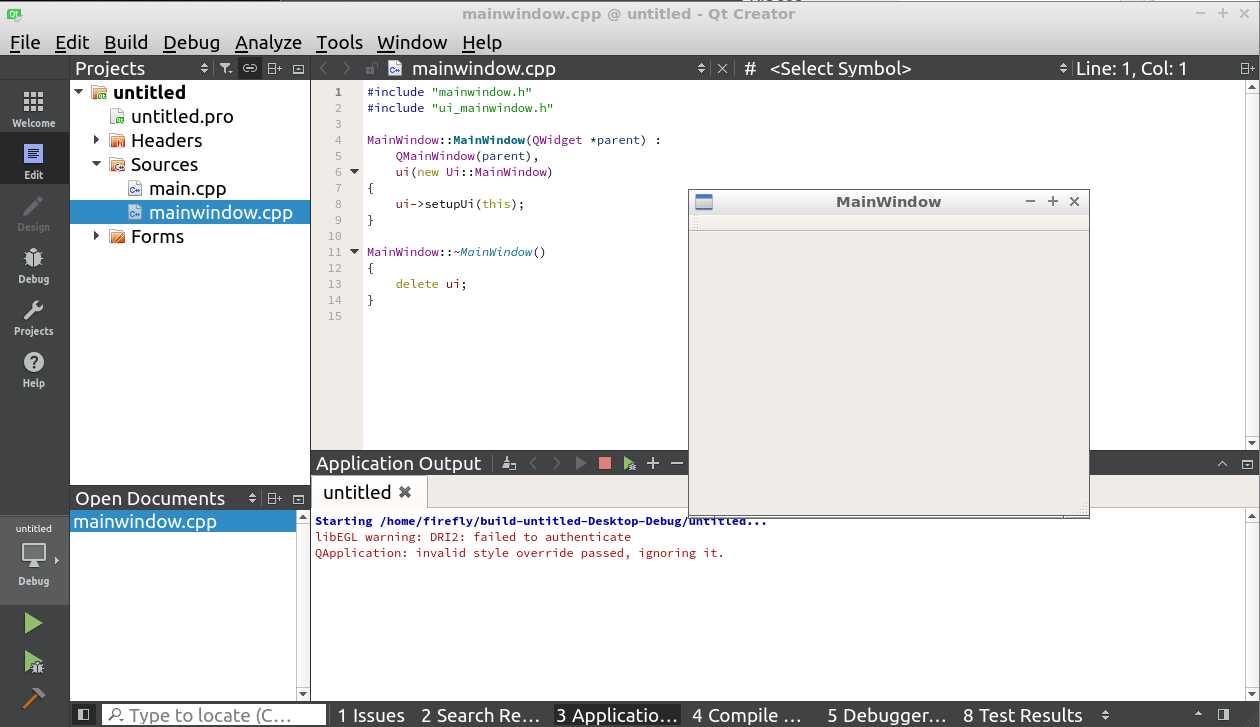Split the editor view
The width and height of the screenshot is (1260, 727).
(x=1247, y=68)
